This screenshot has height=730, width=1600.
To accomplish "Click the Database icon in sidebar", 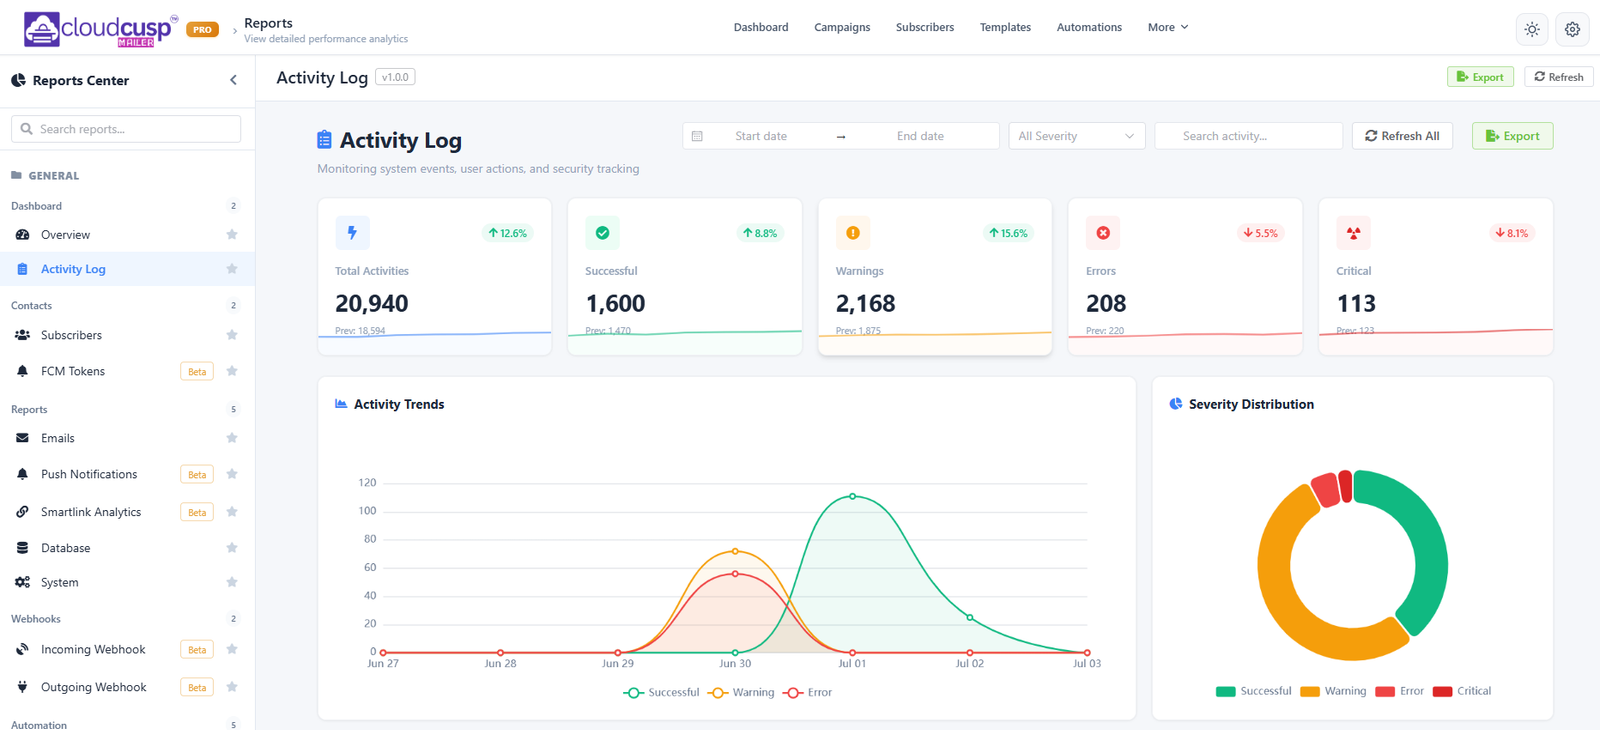I will 22,548.
